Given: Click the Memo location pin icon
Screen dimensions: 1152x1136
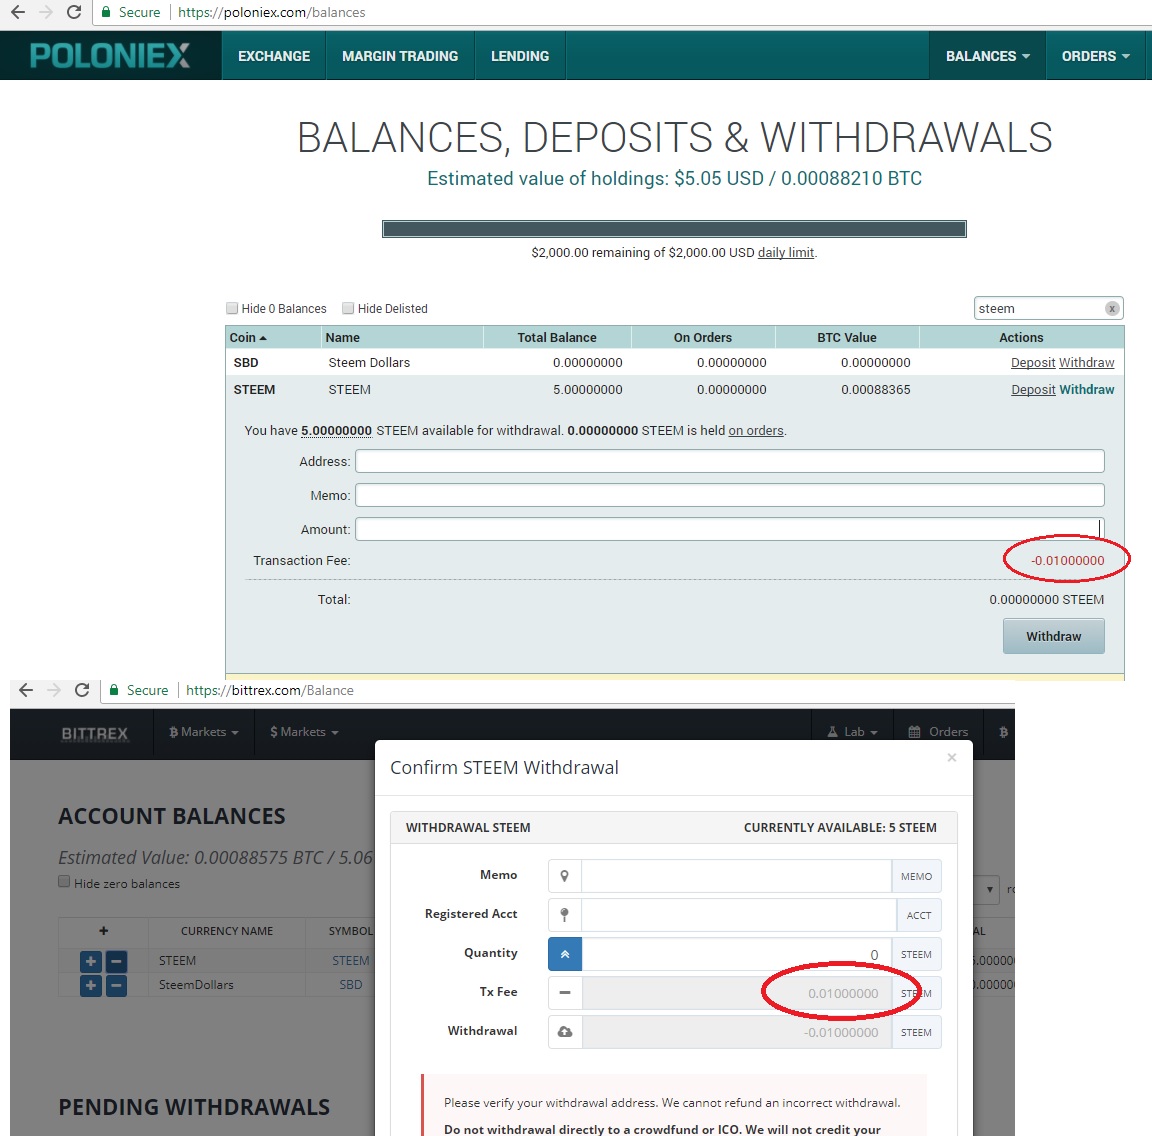Looking at the screenshot, I should coord(563,875).
